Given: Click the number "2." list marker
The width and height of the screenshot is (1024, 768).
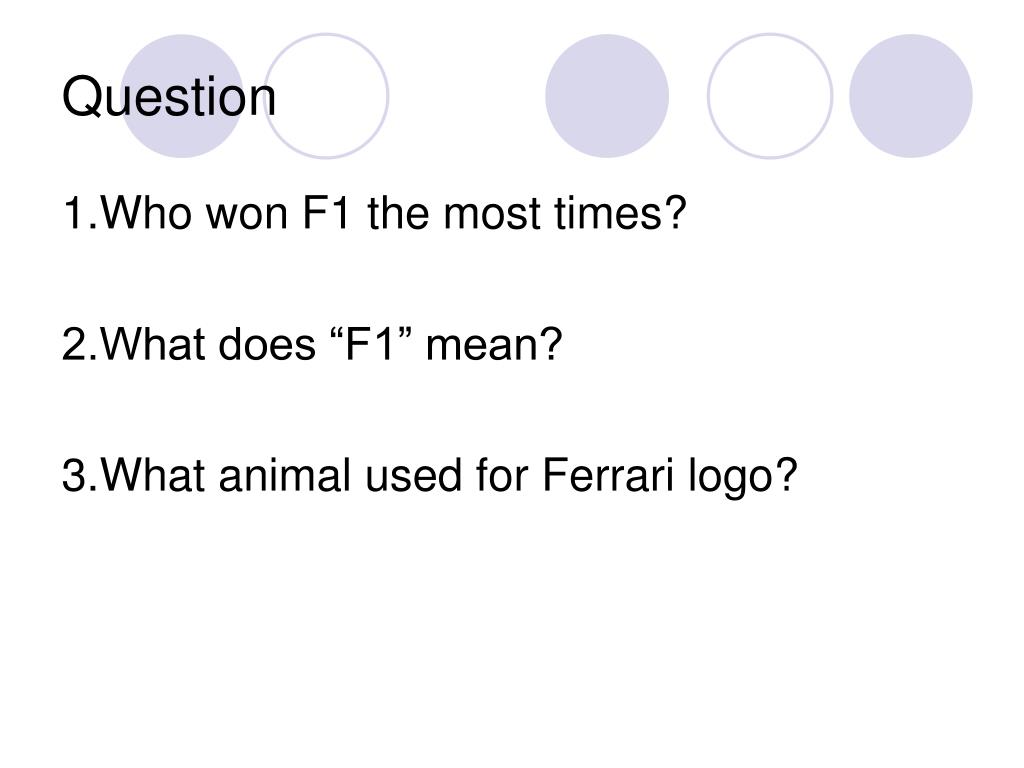Looking at the screenshot, I should (x=80, y=344).
